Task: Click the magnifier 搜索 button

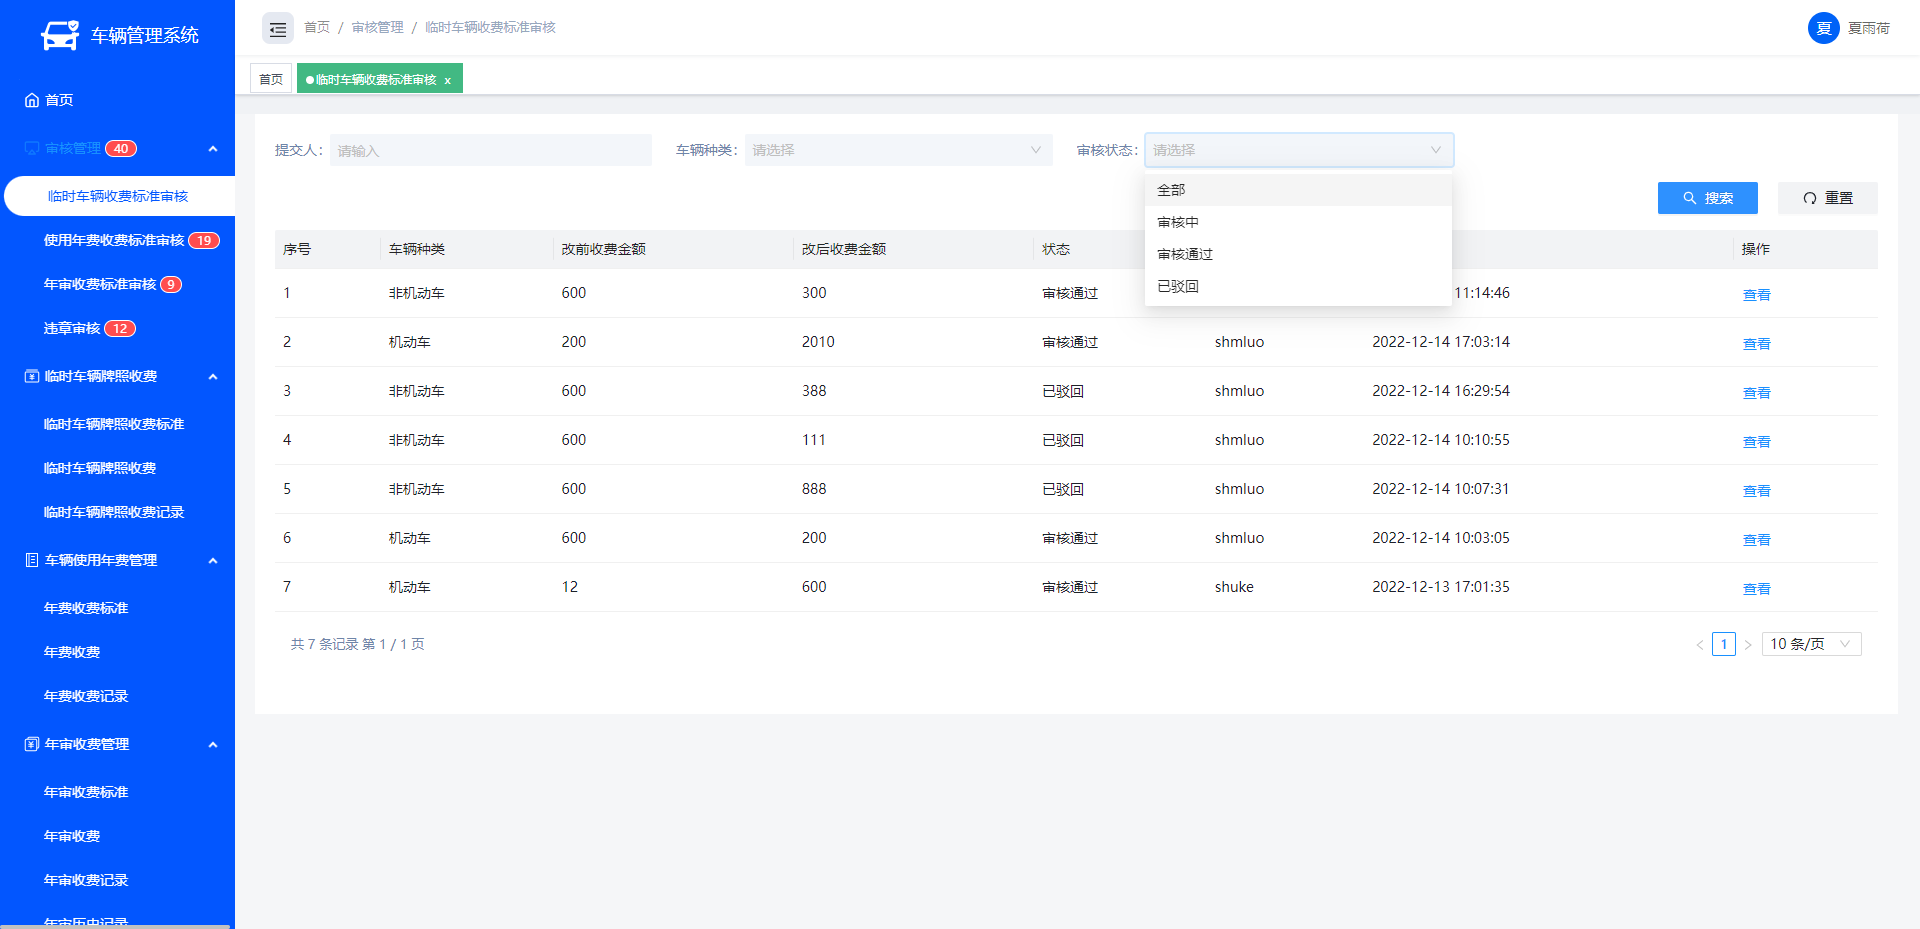Action: pos(1707,198)
